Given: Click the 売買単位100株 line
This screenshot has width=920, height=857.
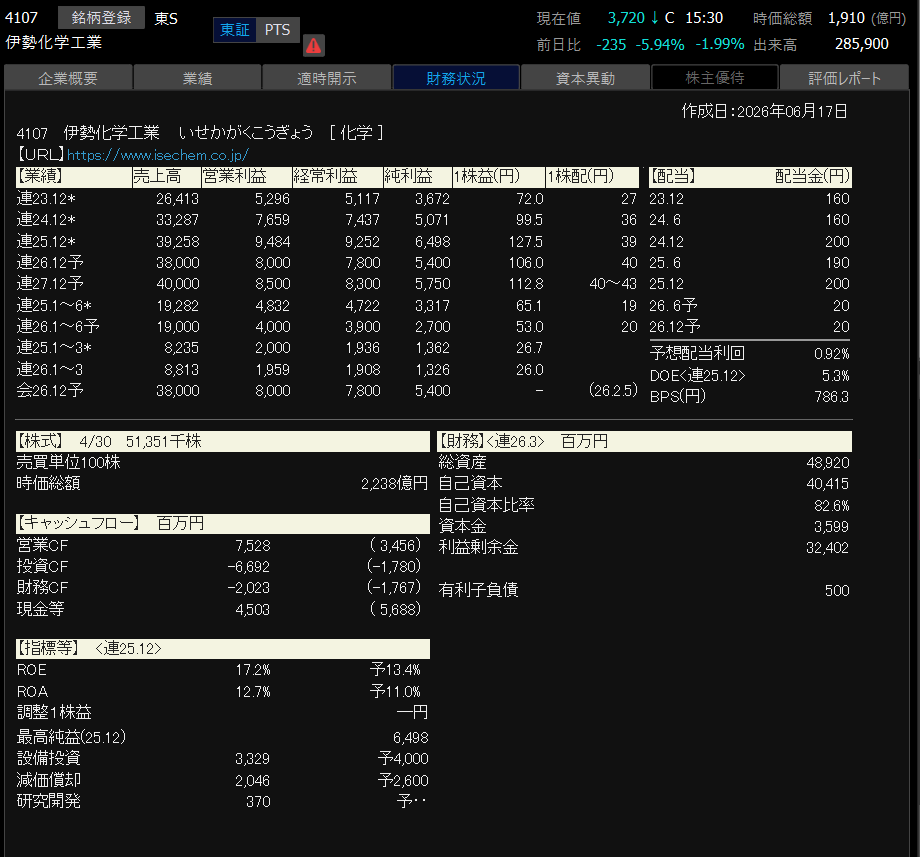Looking at the screenshot, I should click(68, 462).
